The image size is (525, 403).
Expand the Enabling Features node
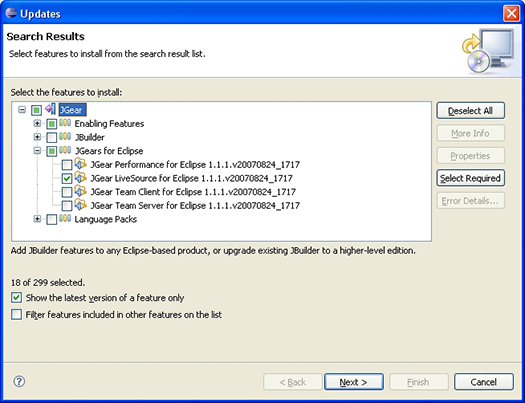click(37, 124)
